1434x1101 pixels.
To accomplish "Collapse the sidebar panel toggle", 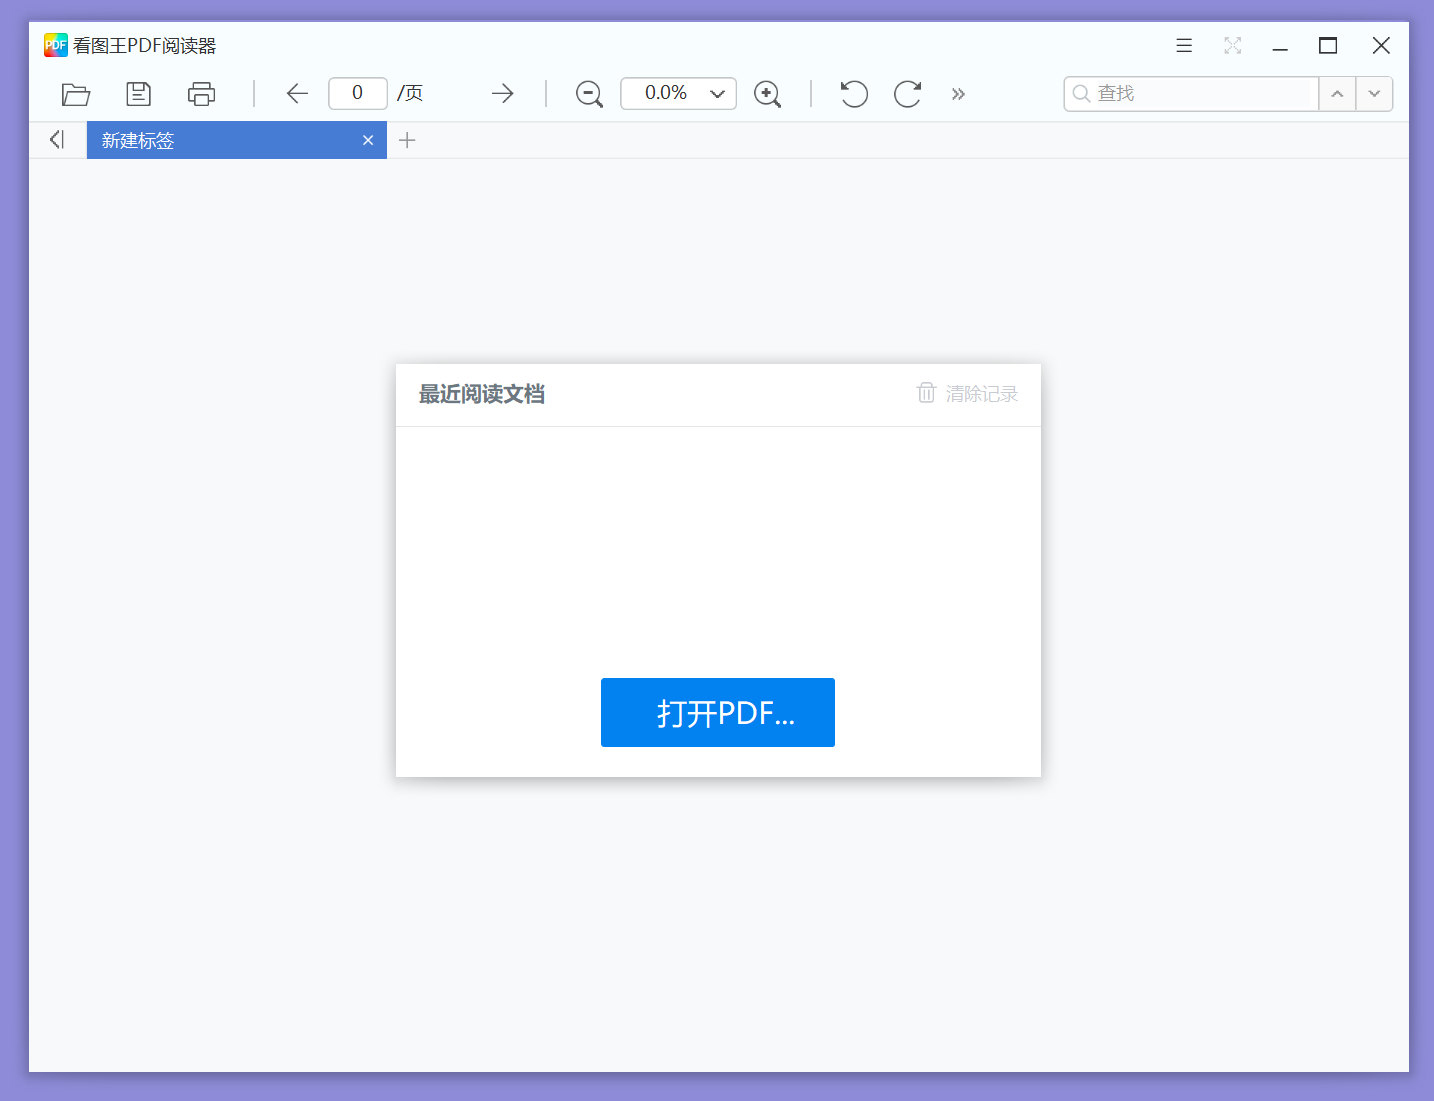I will [x=57, y=140].
